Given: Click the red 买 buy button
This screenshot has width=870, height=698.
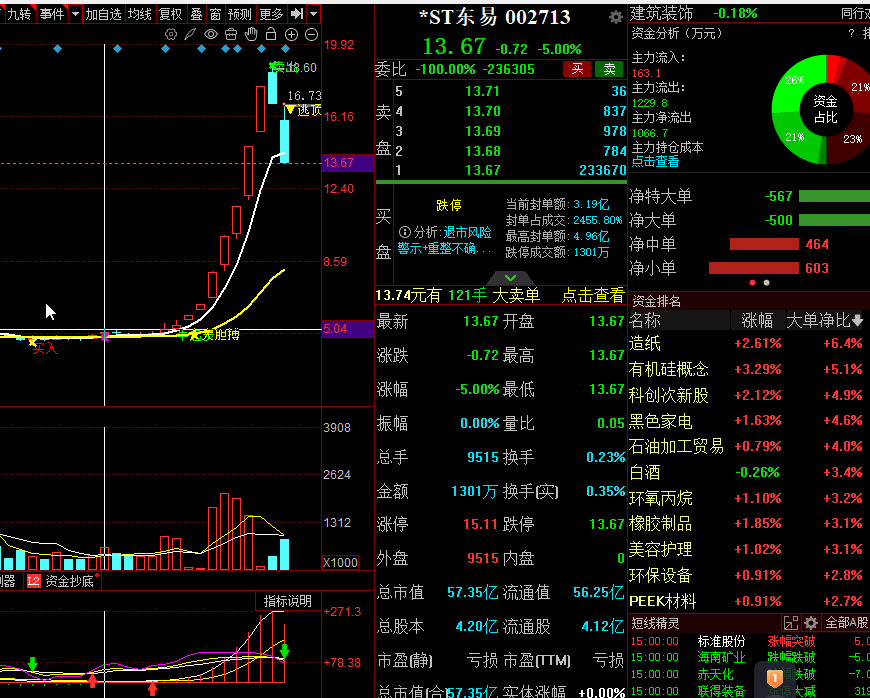Looking at the screenshot, I should coord(577,69).
